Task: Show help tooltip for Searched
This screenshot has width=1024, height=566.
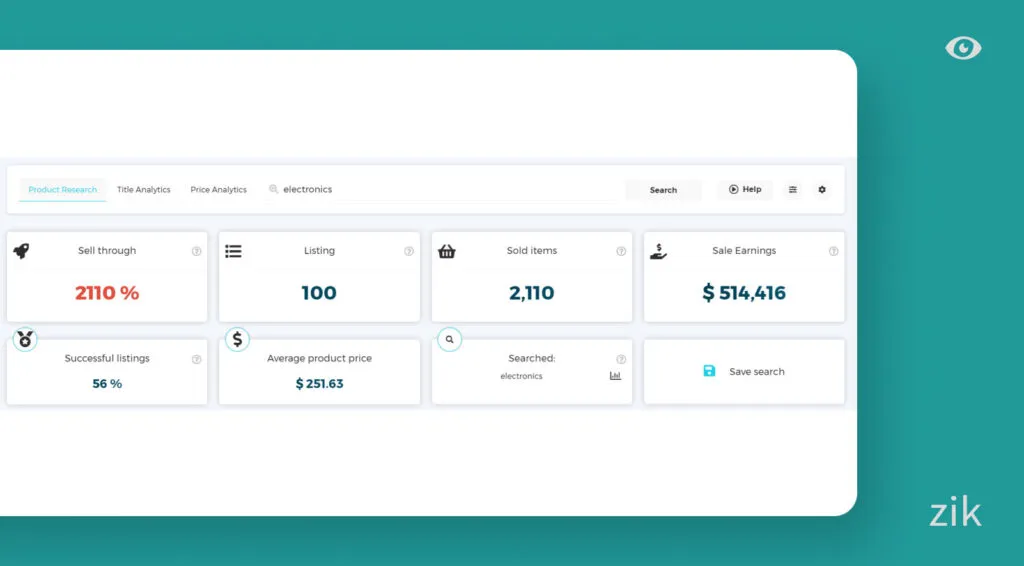Action: [x=621, y=359]
